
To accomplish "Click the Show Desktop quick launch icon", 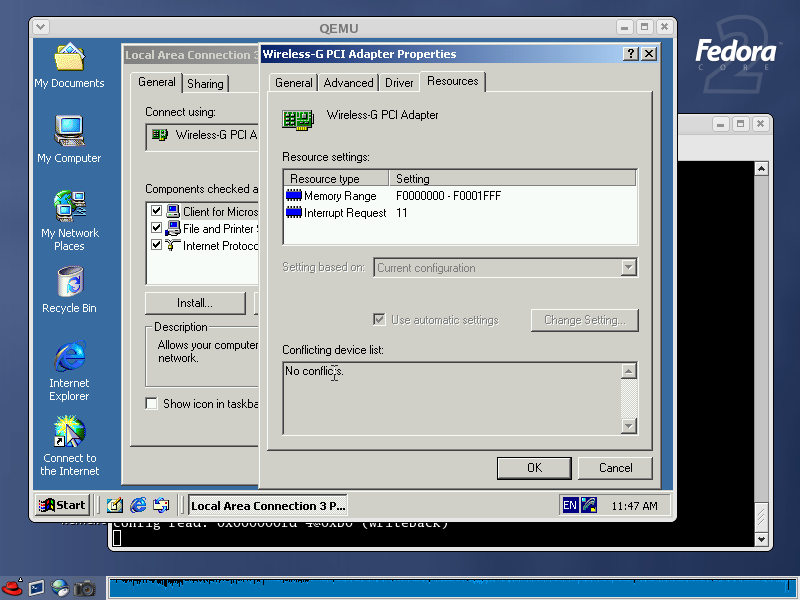I will tap(115, 505).
